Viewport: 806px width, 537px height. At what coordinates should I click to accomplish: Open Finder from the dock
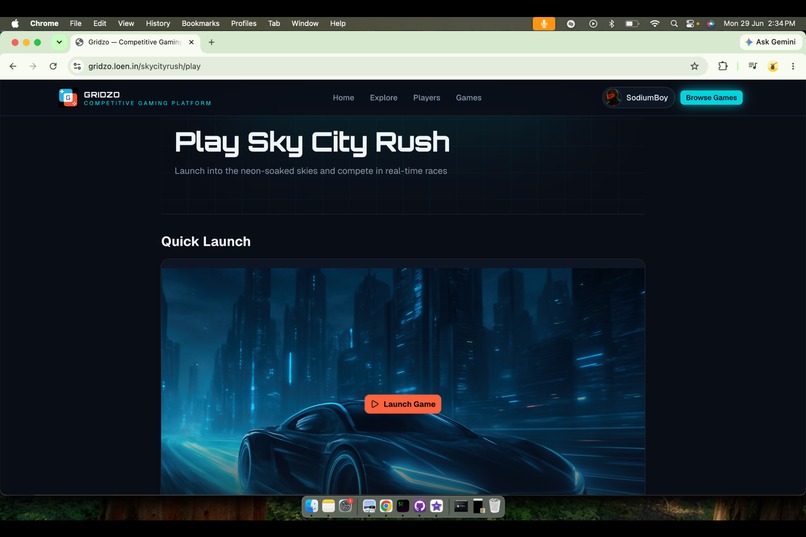tap(312, 506)
